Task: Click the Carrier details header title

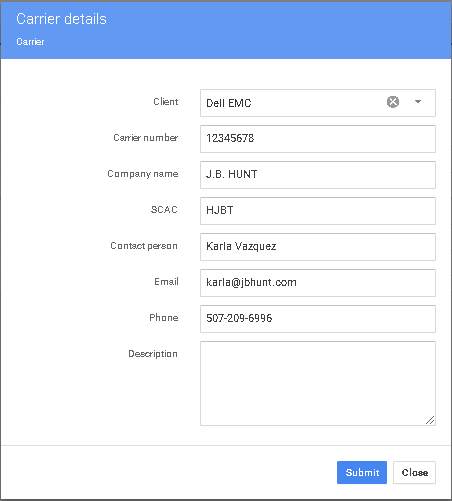Action: click(x=61, y=19)
